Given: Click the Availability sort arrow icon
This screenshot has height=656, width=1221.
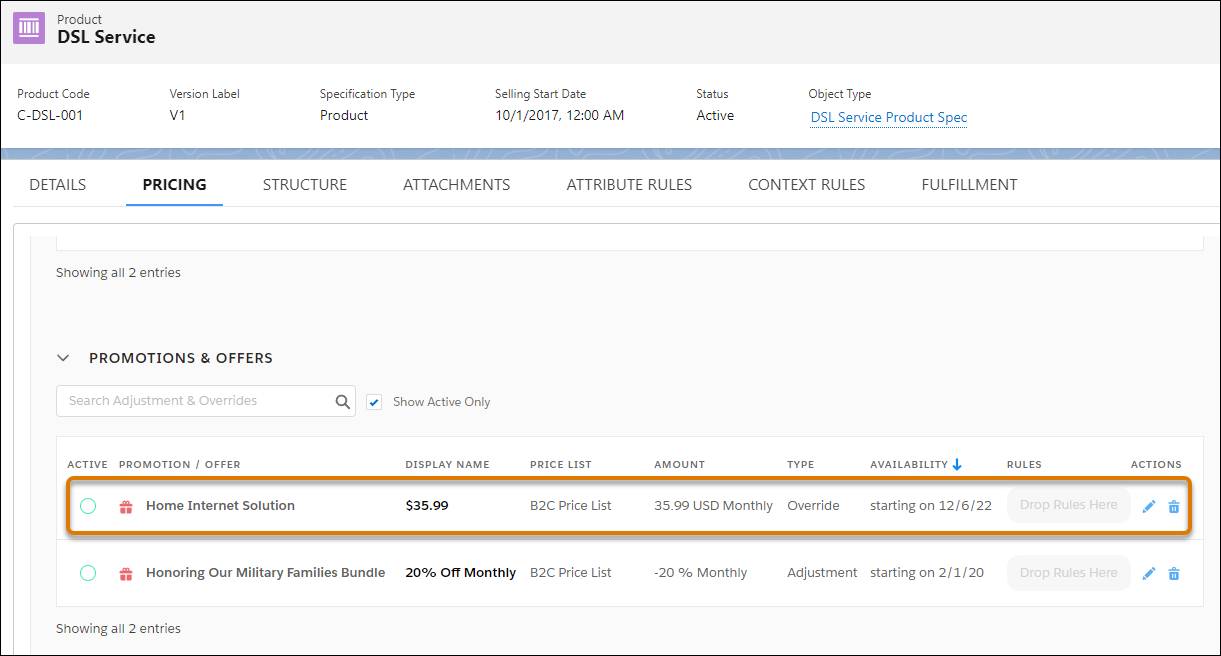Looking at the screenshot, I should click(x=957, y=464).
